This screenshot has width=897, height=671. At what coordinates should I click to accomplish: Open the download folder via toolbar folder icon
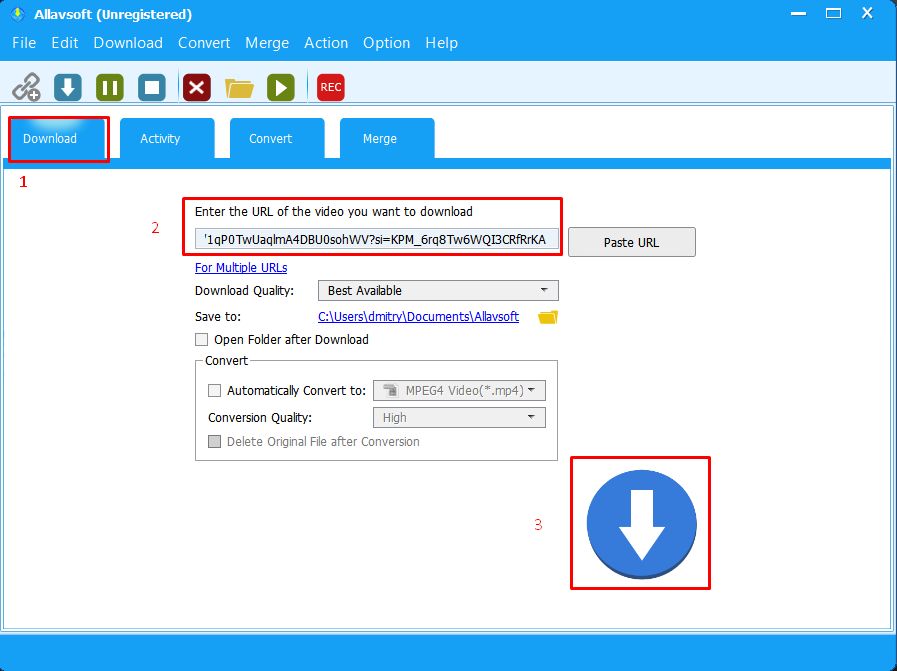(239, 88)
